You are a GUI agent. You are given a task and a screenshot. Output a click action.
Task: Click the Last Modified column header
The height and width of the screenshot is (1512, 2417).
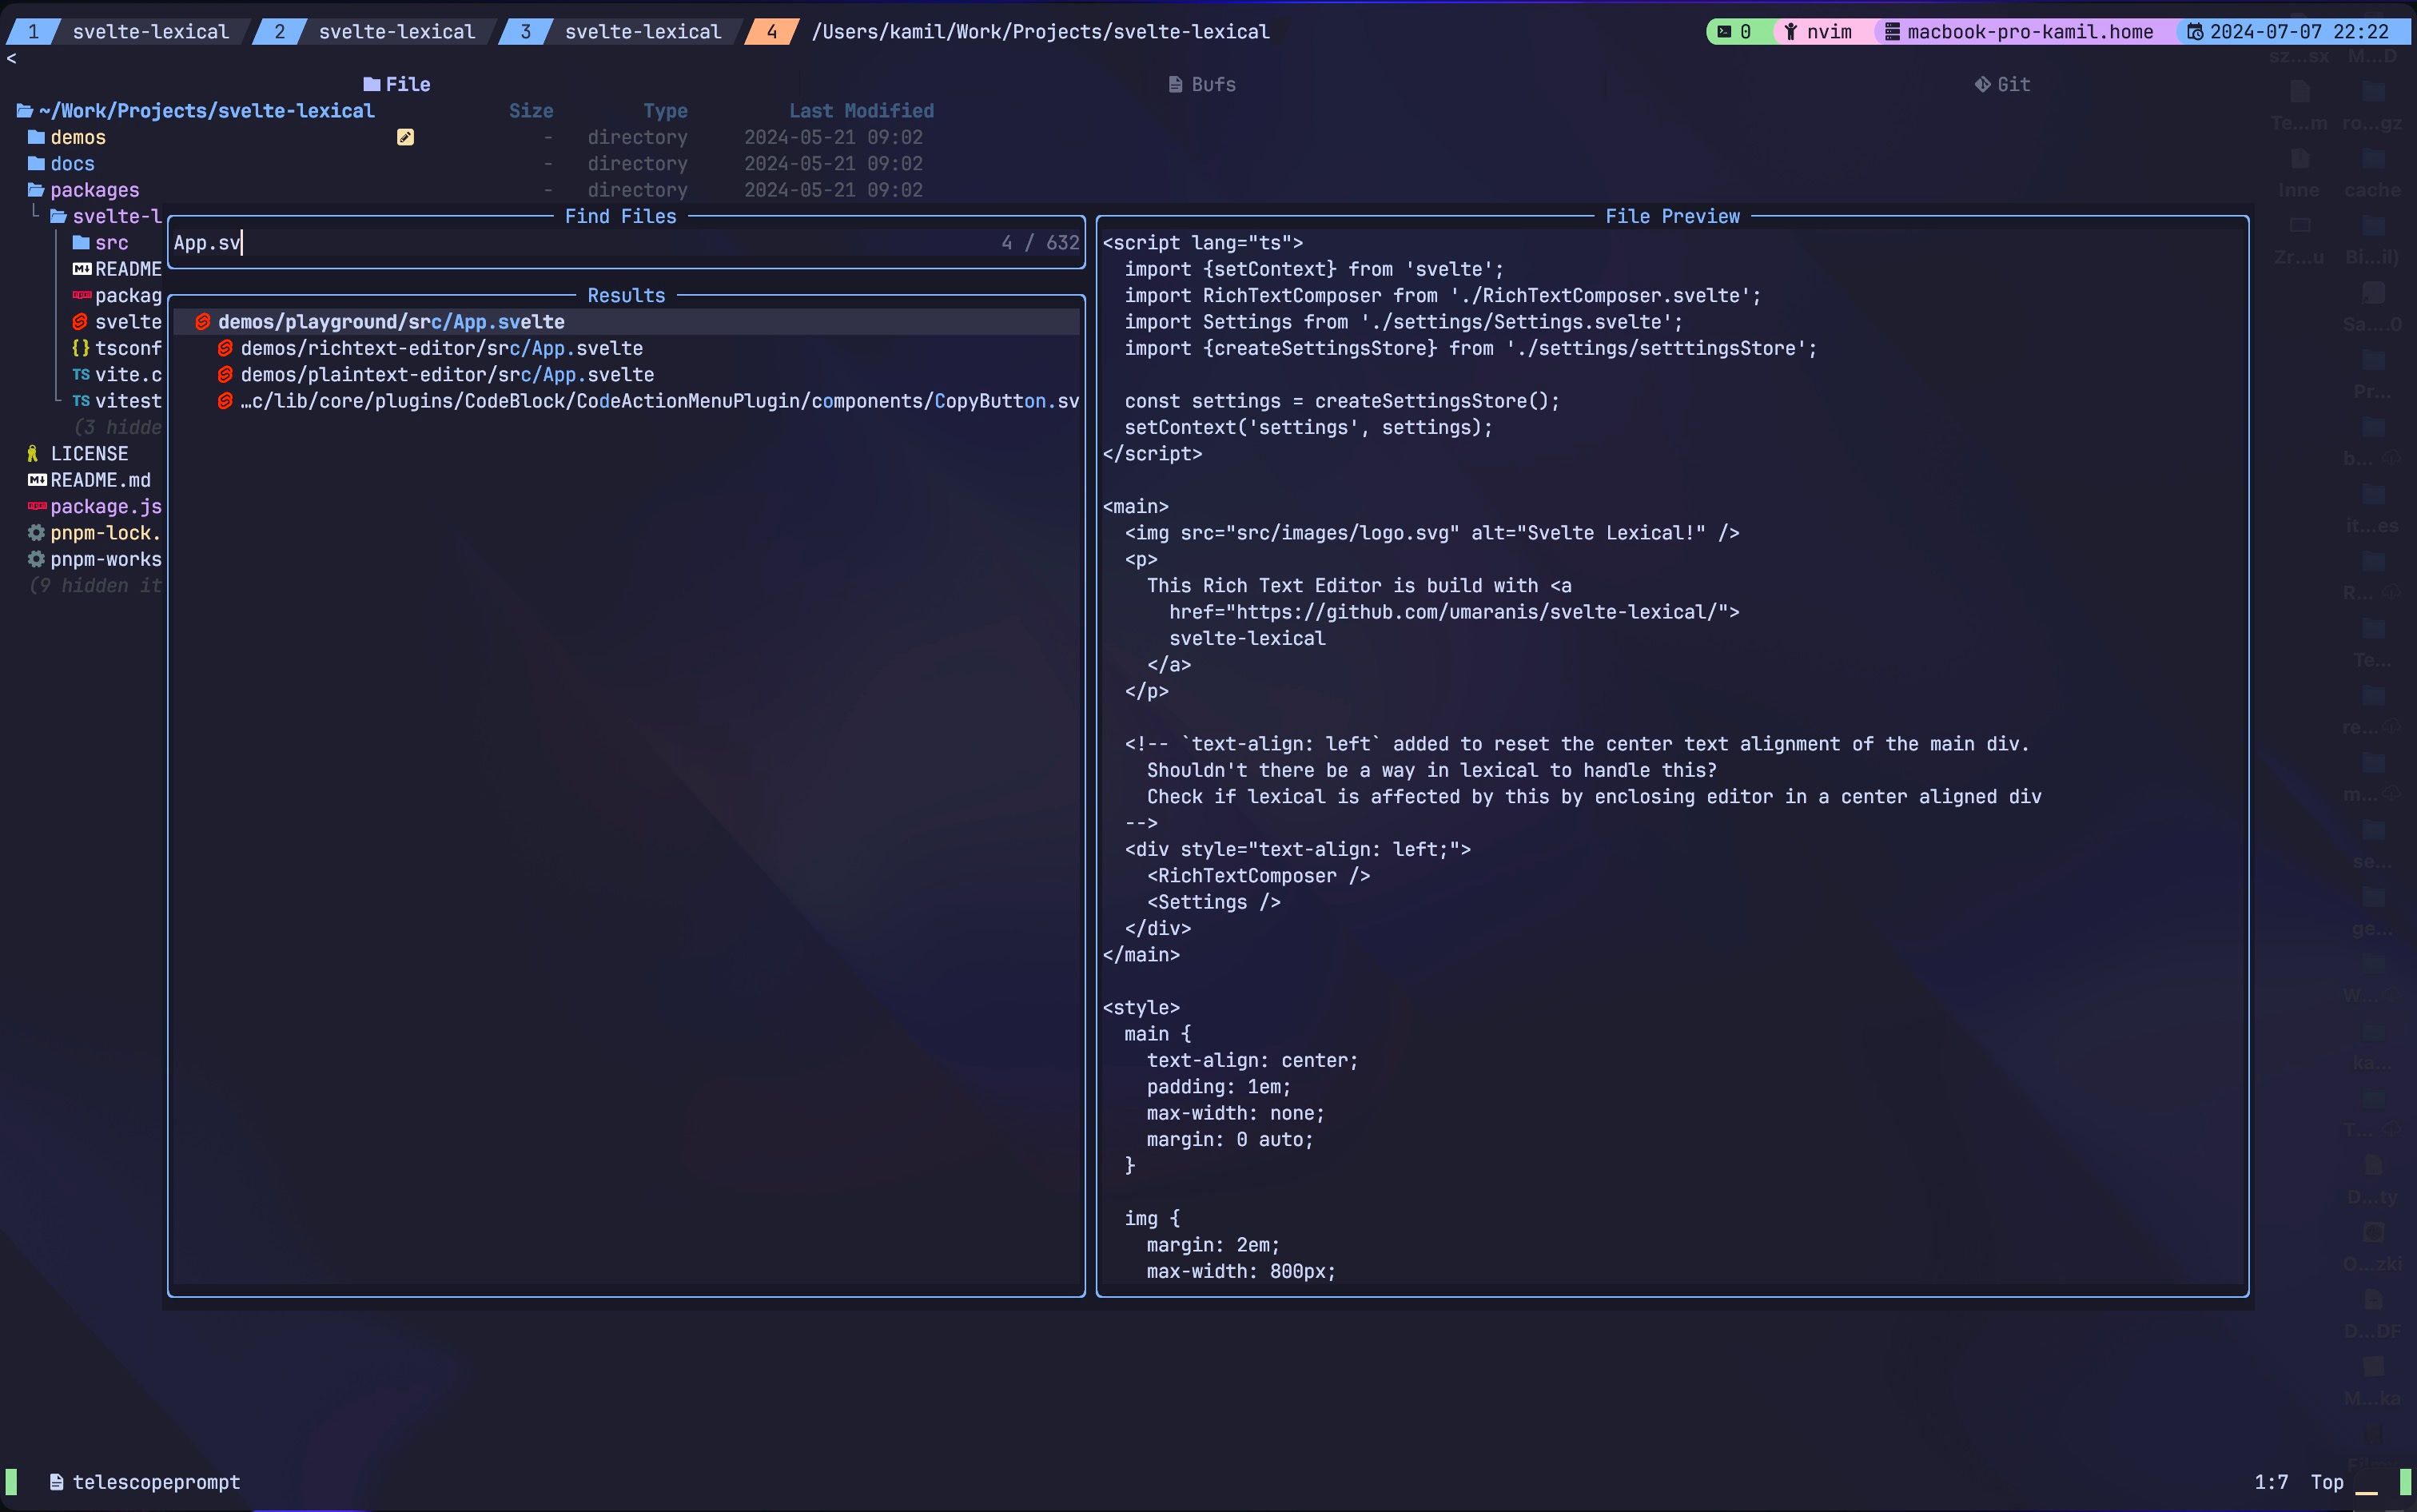(861, 111)
